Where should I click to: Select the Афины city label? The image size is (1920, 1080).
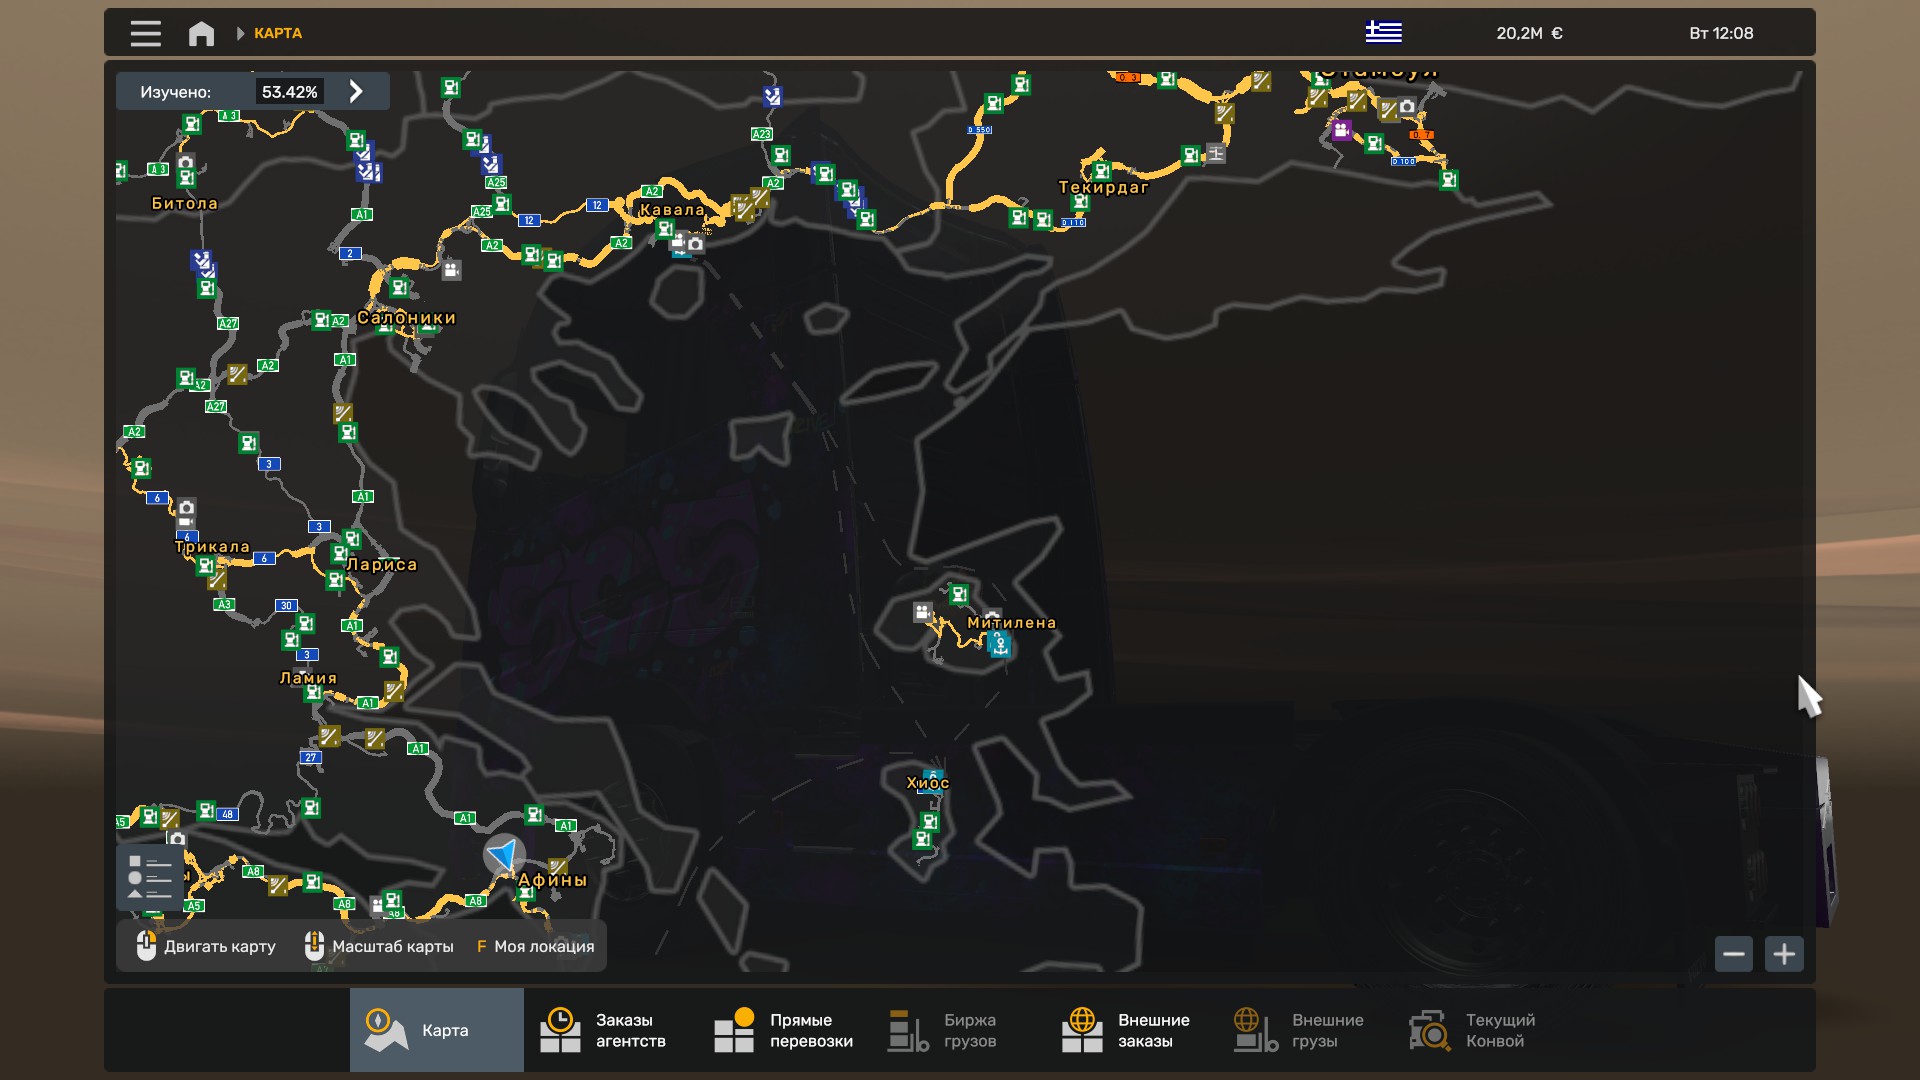552,880
